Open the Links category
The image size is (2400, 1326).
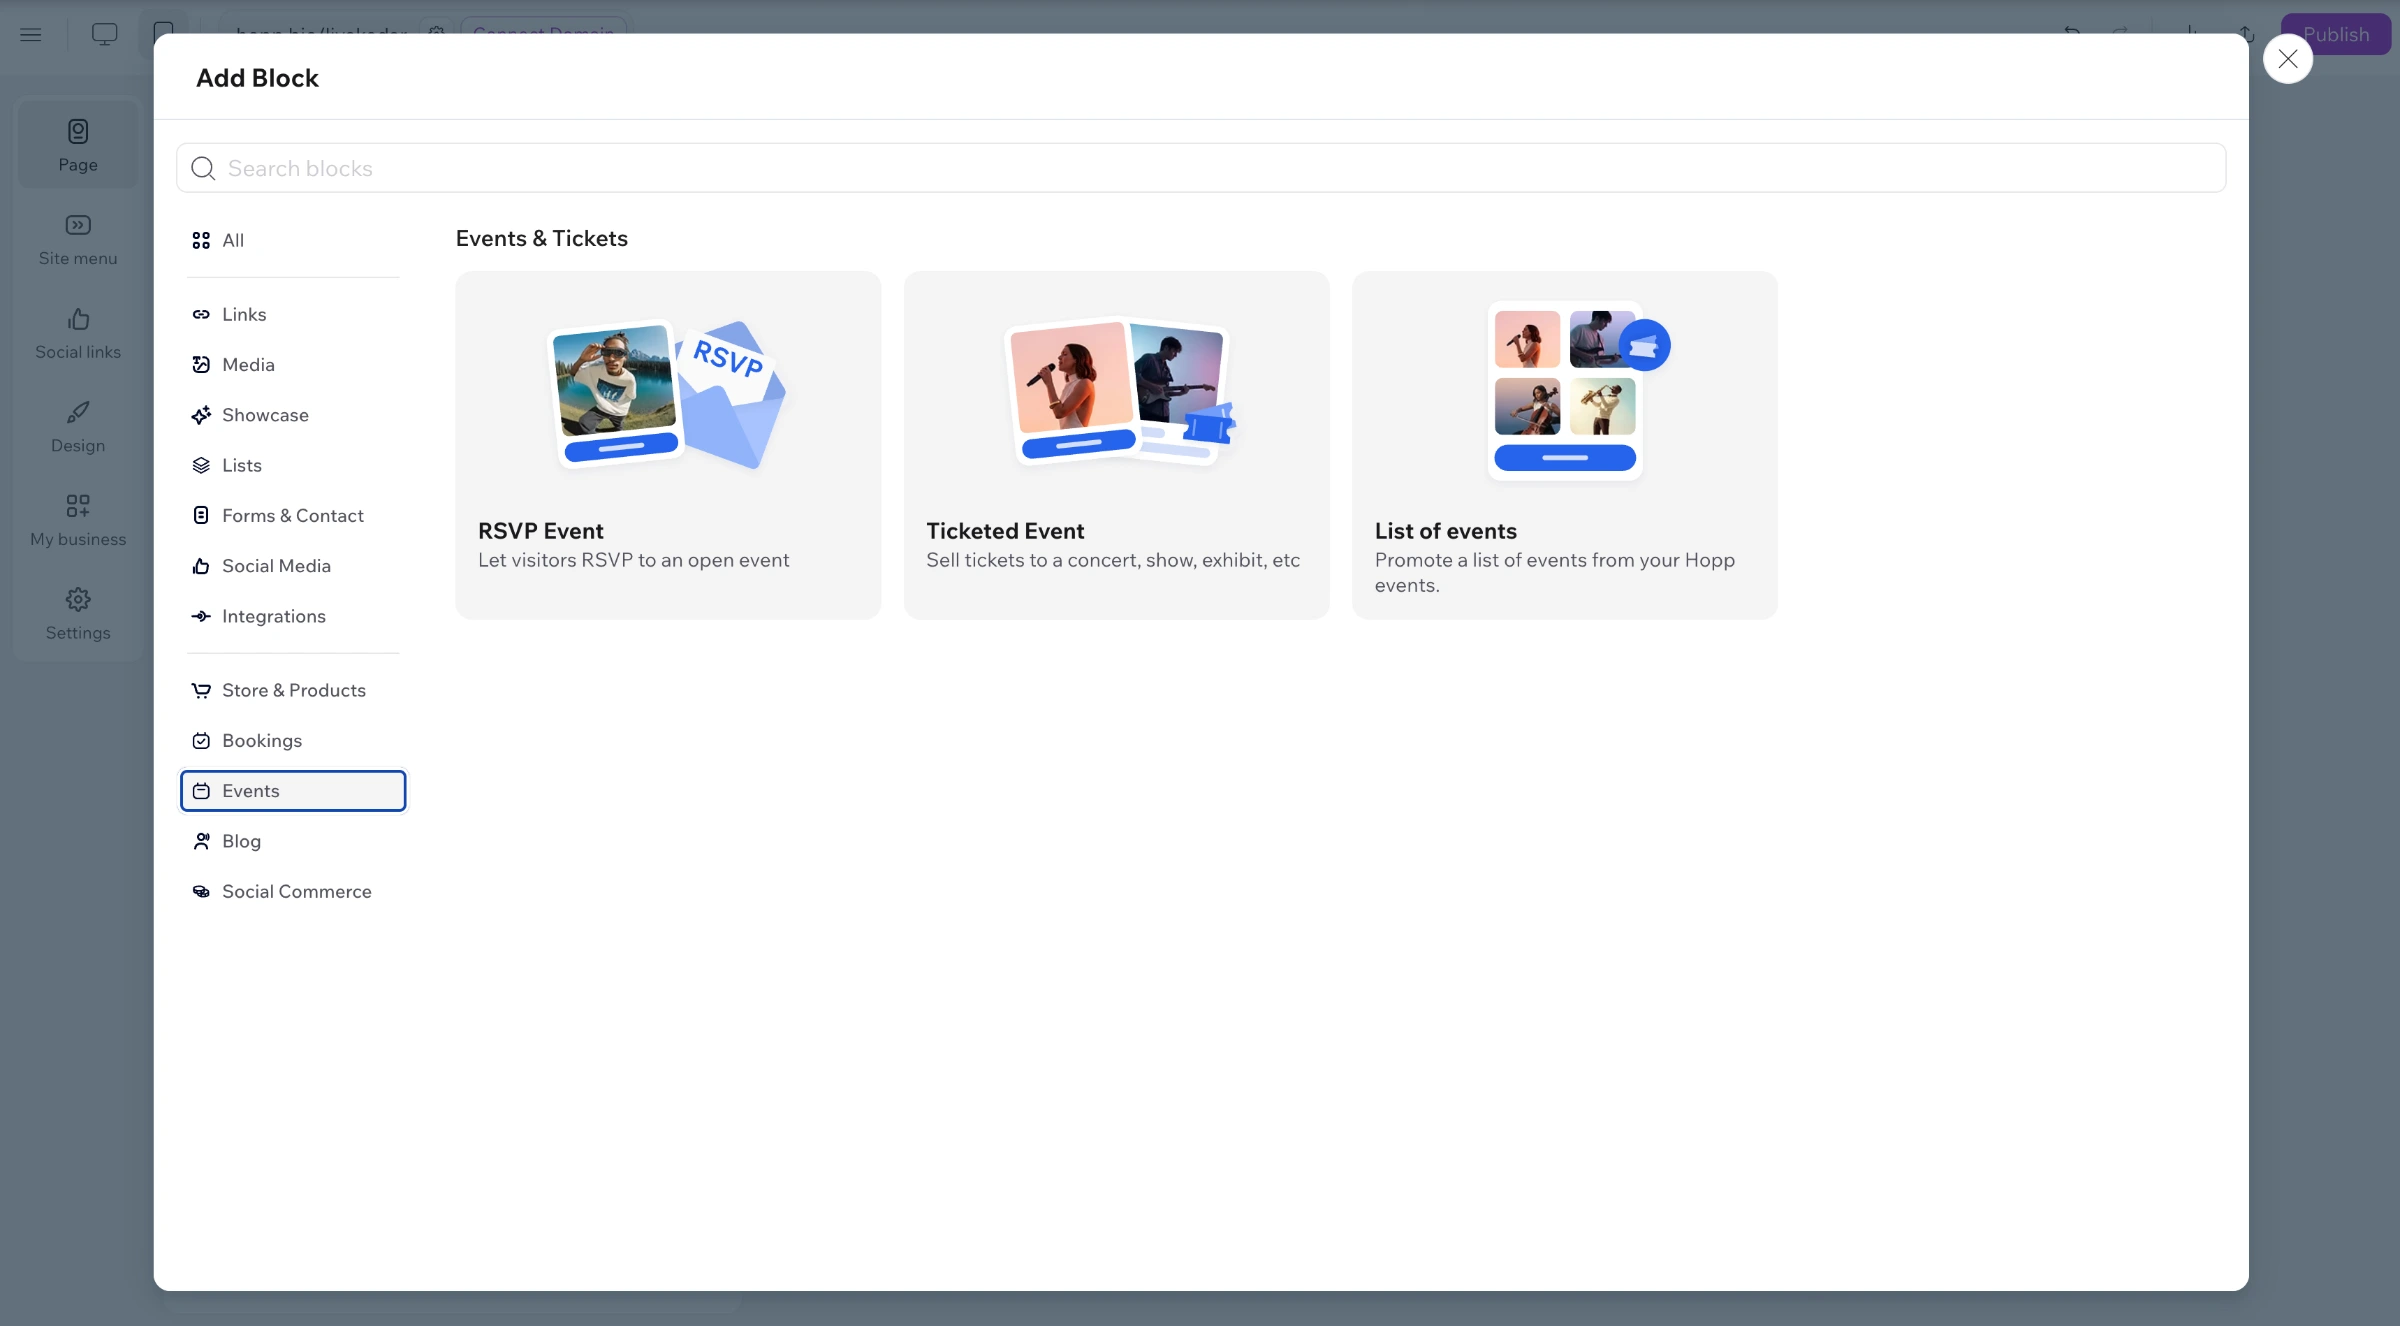click(292, 314)
